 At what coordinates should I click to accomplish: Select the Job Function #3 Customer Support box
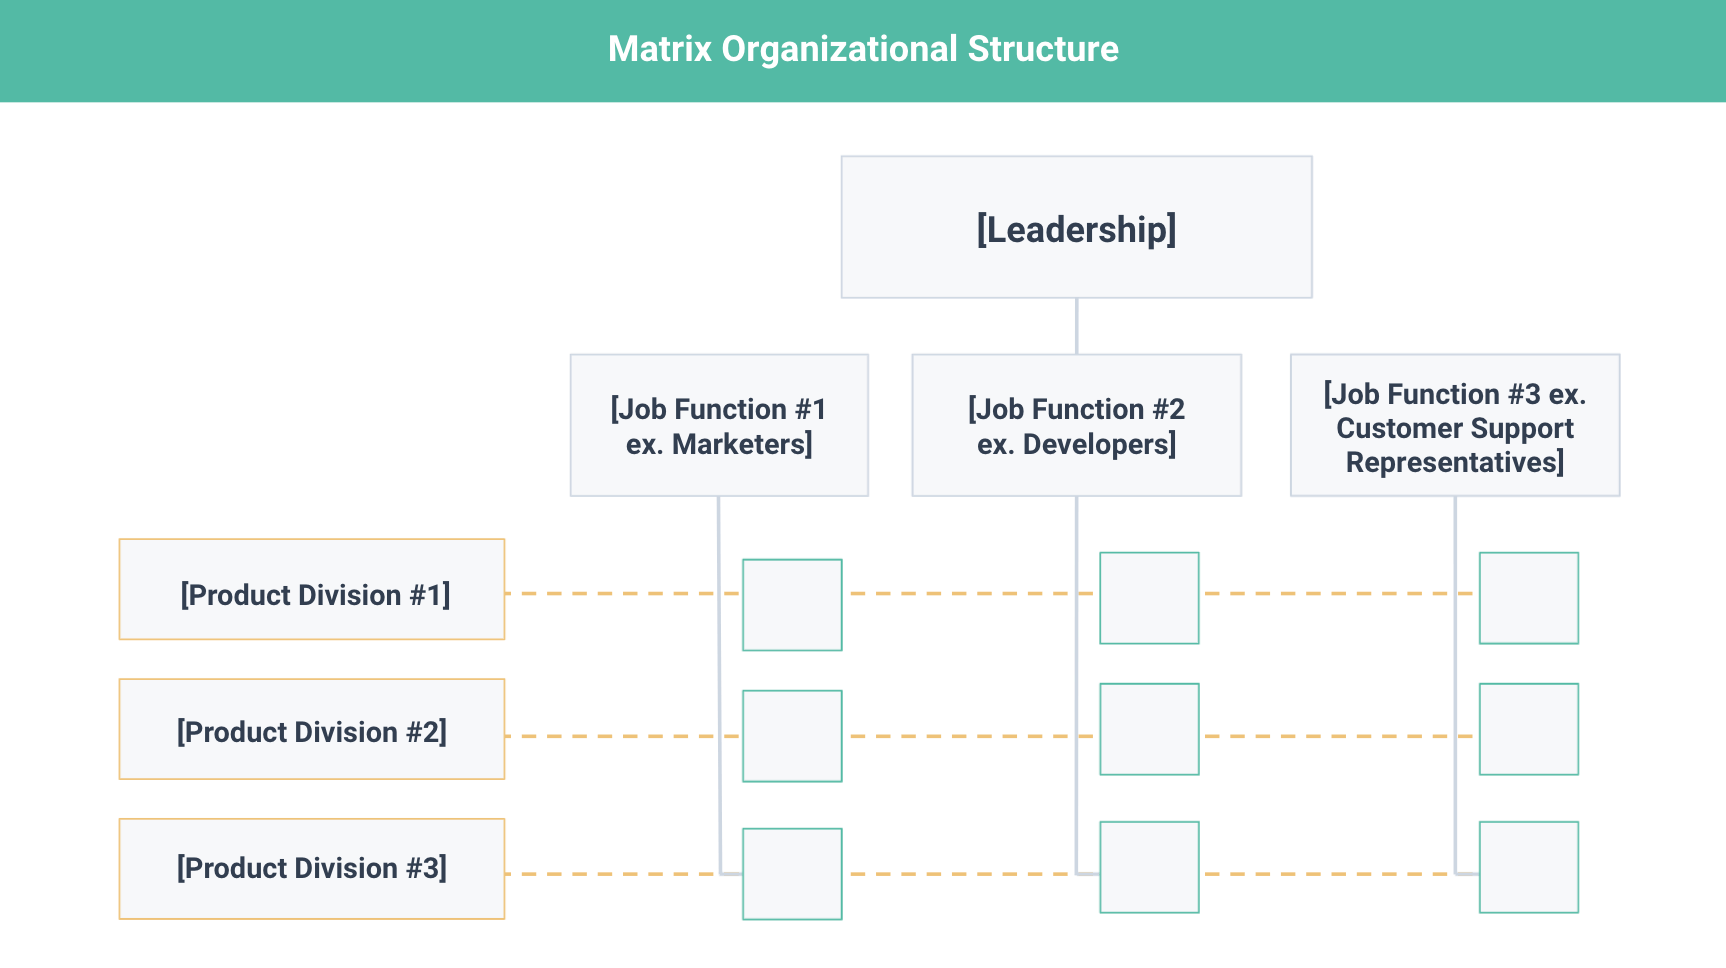(x=1455, y=425)
